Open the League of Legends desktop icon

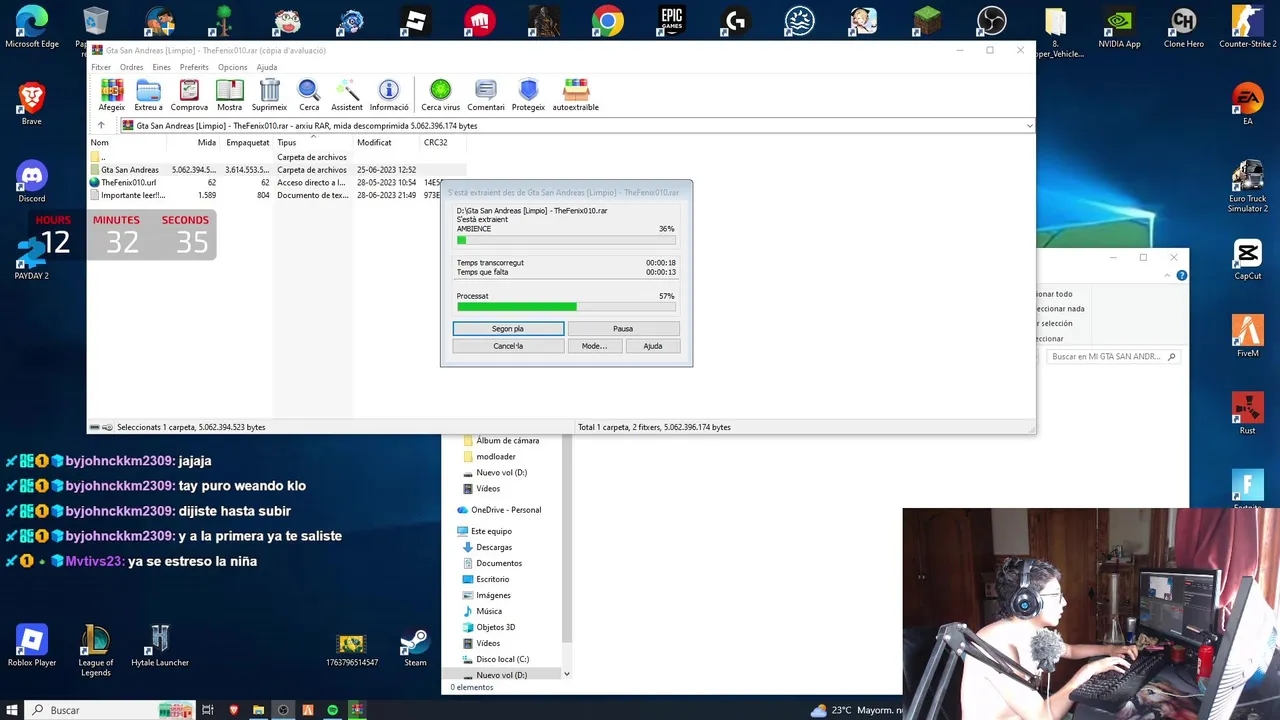tap(96, 651)
